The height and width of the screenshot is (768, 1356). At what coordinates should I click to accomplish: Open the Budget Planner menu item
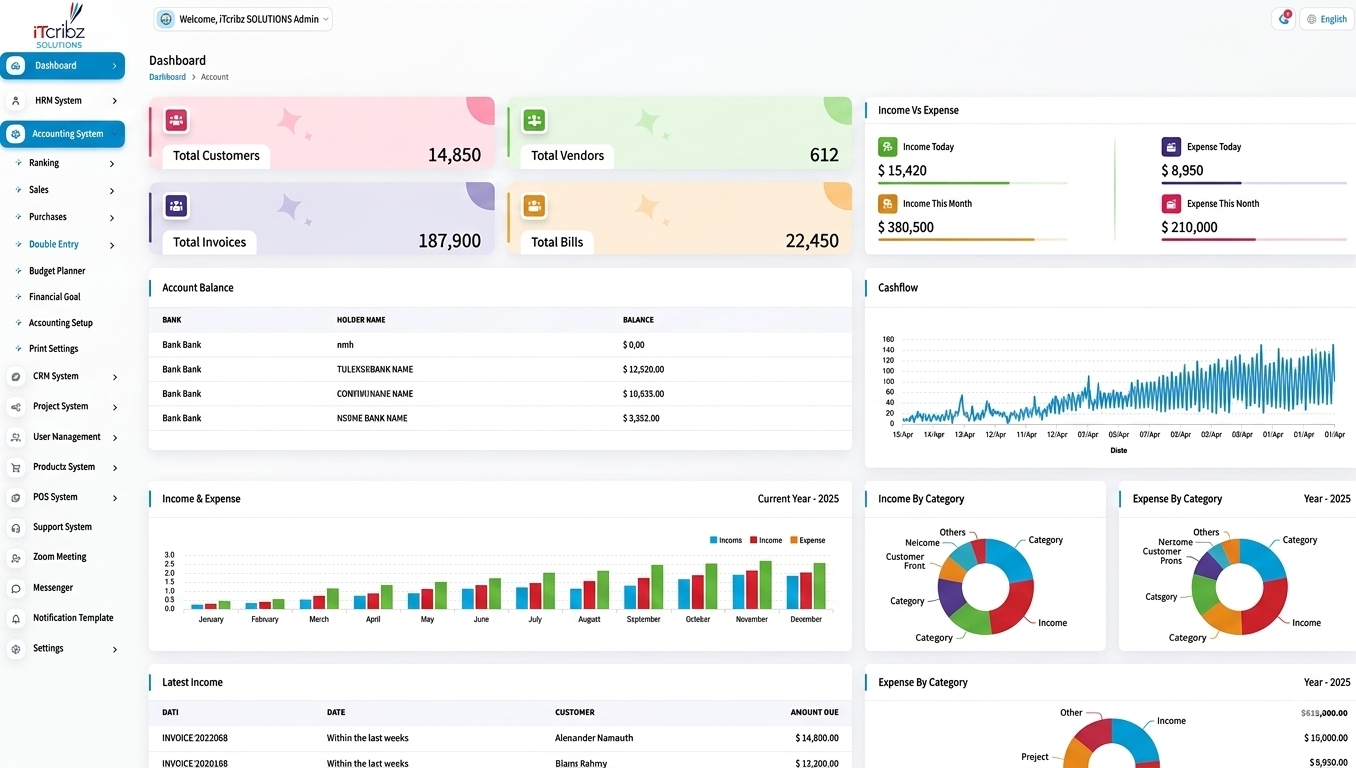click(57, 271)
